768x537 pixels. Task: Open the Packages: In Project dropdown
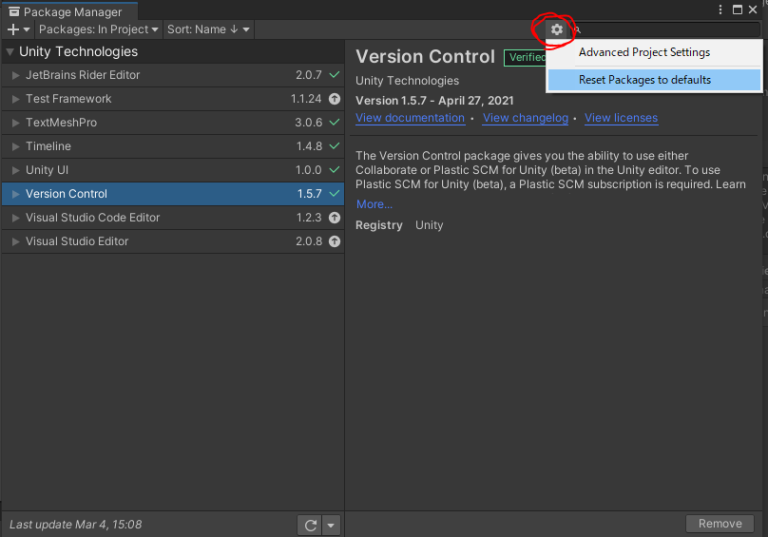tap(98, 30)
